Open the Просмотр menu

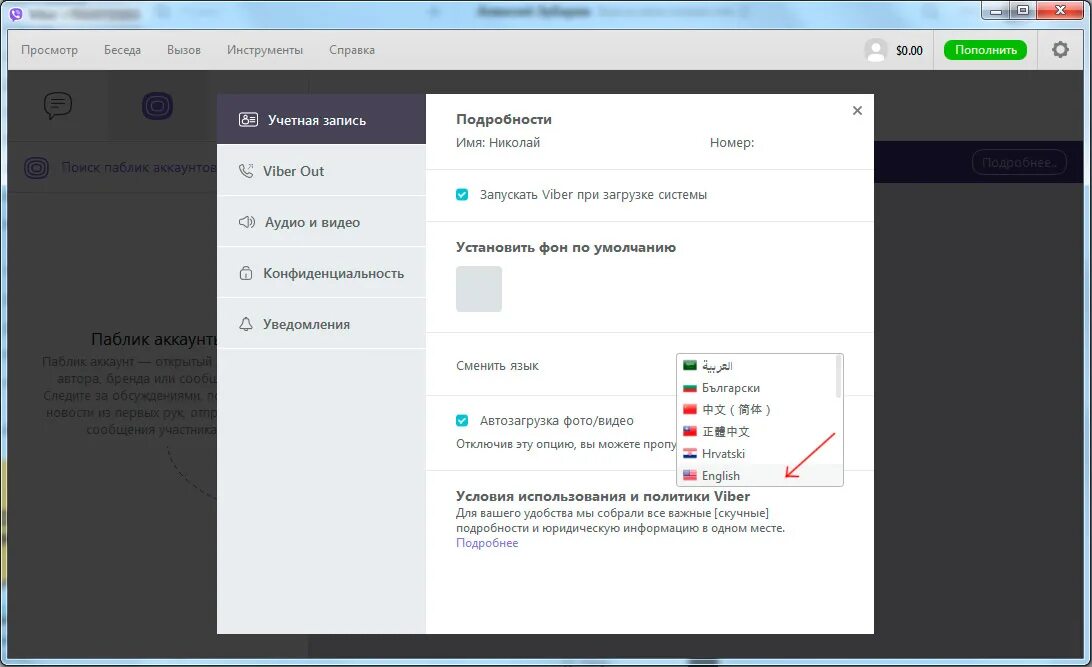(x=49, y=50)
